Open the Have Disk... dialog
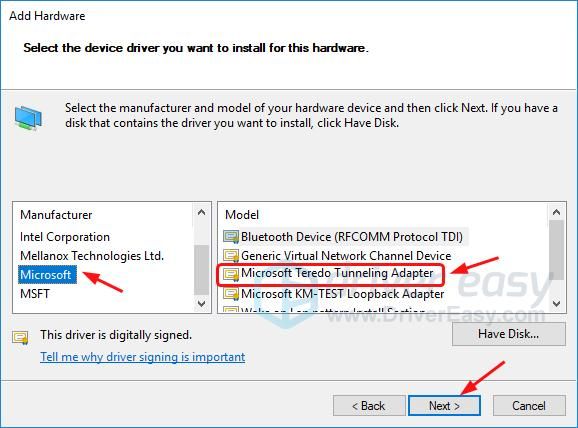The height and width of the screenshot is (428, 578). 509,334
